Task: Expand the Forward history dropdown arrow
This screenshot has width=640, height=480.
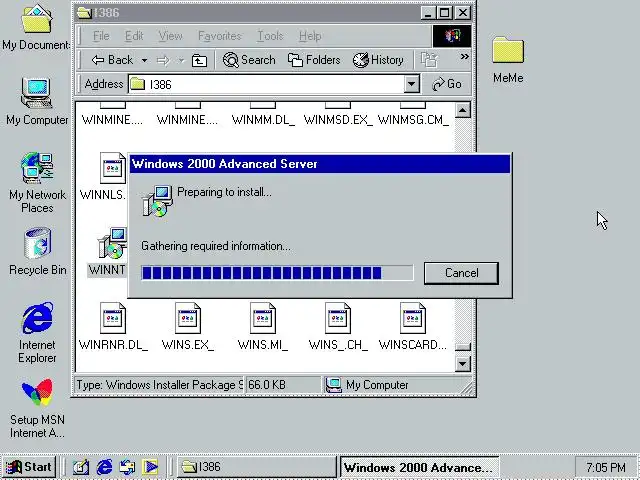Action: point(181,60)
